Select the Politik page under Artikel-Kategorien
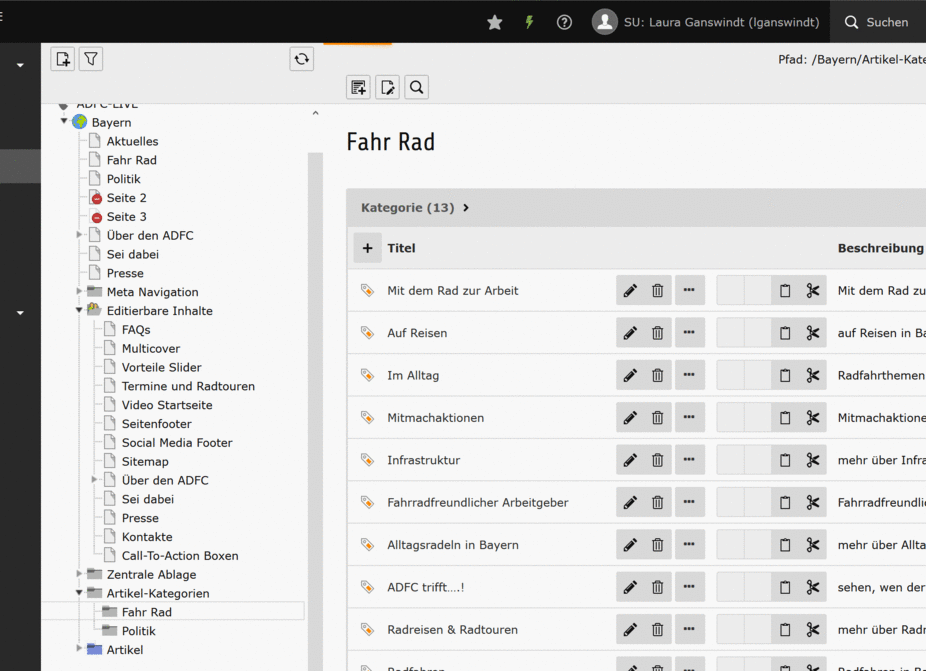This screenshot has width=926, height=671. pyautogui.click(x=138, y=631)
